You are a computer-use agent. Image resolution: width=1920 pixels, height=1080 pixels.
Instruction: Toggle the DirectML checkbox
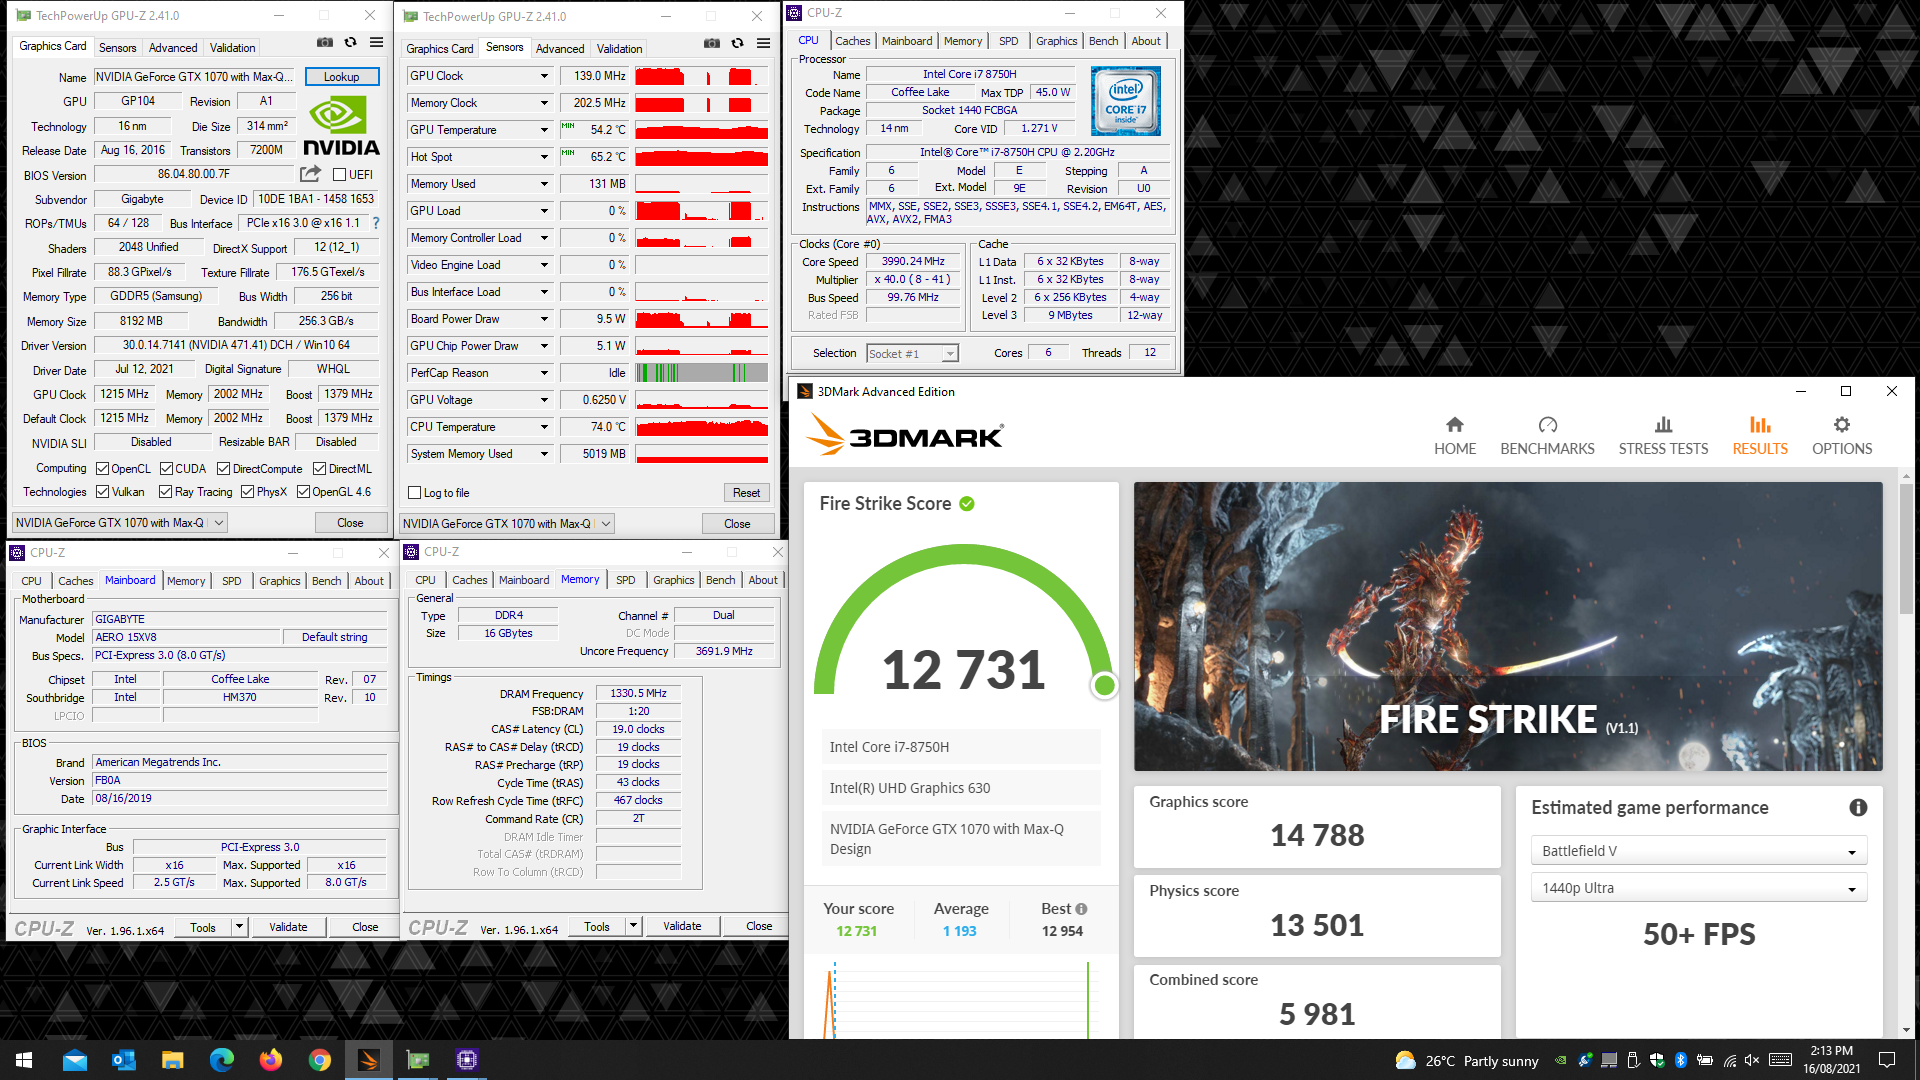[x=319, y=469]
